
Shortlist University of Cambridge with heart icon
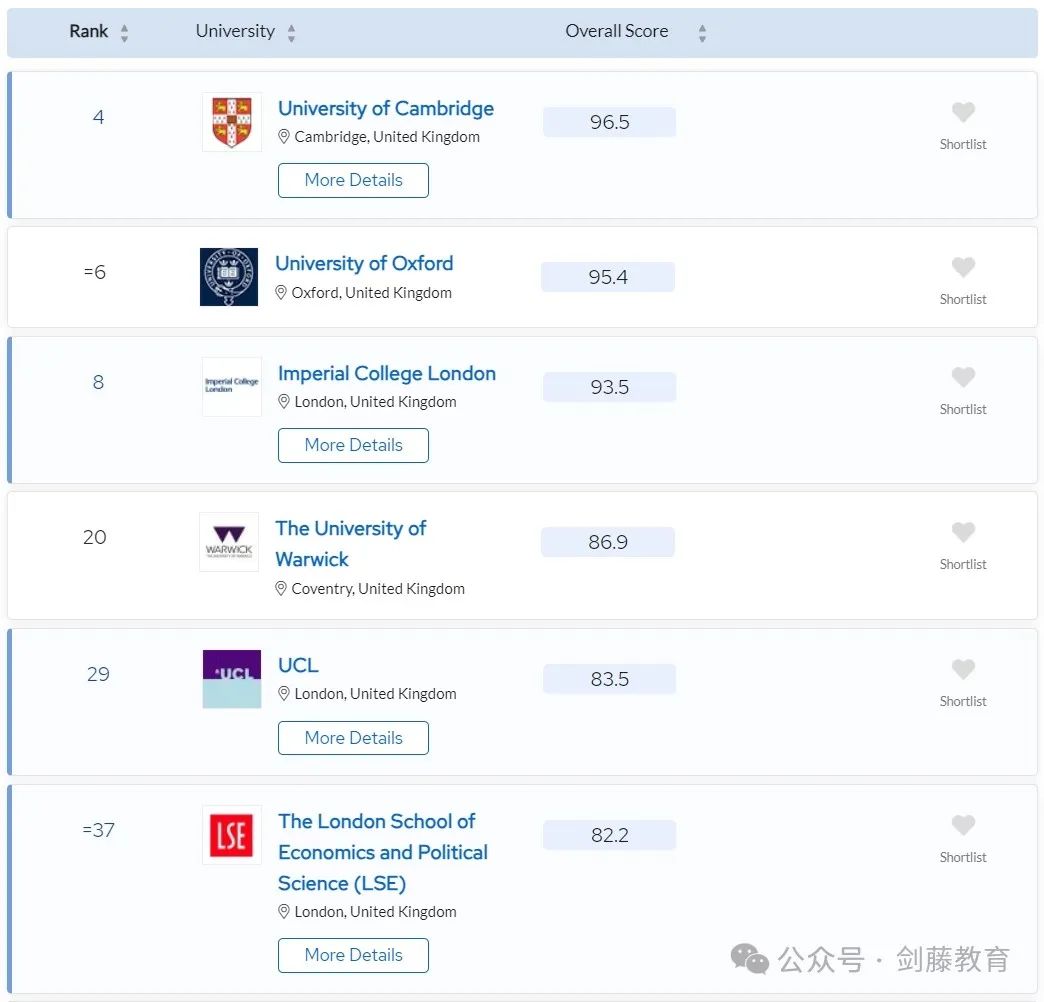[963, 112]
